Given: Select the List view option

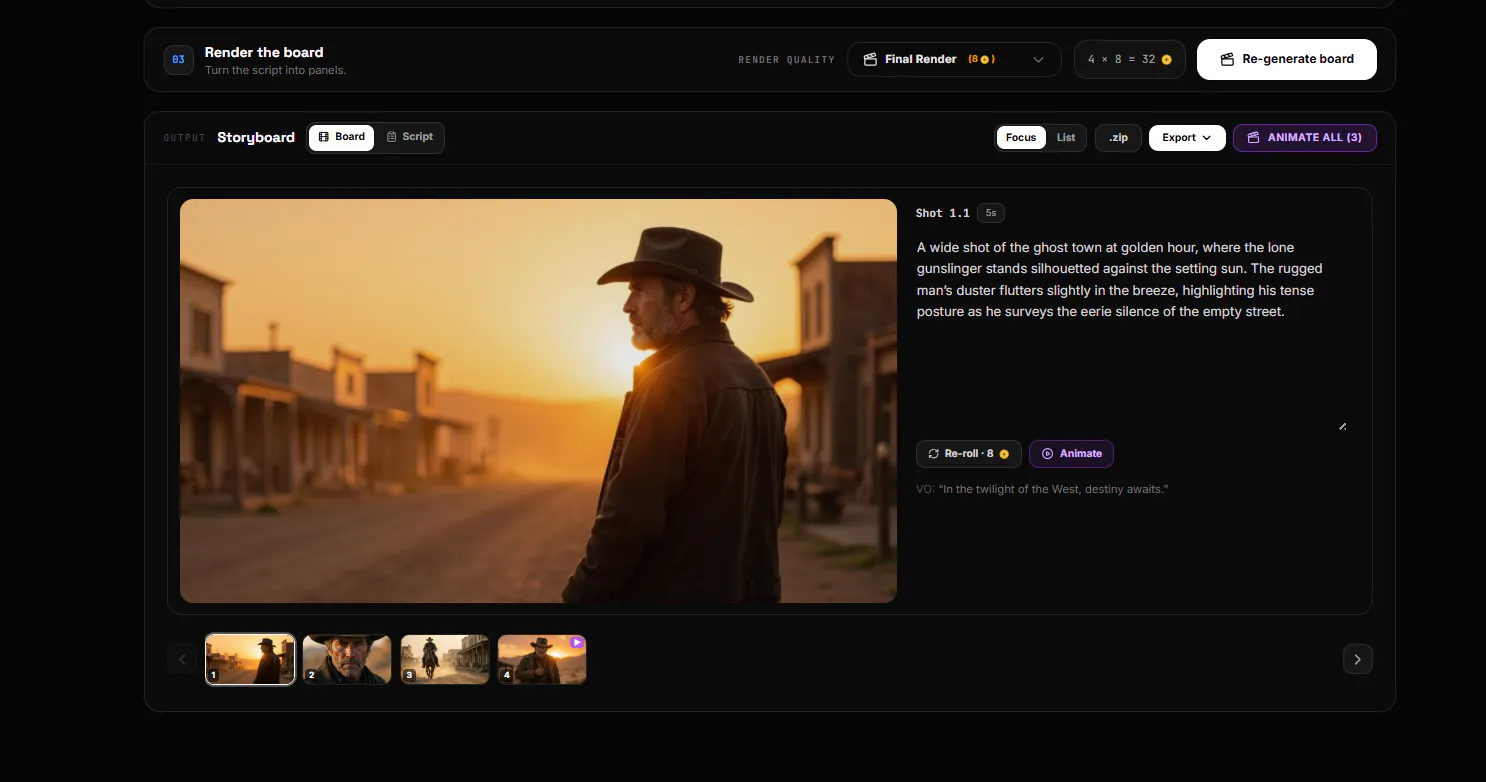Looking at the screenshot, I should [1066, 137].
